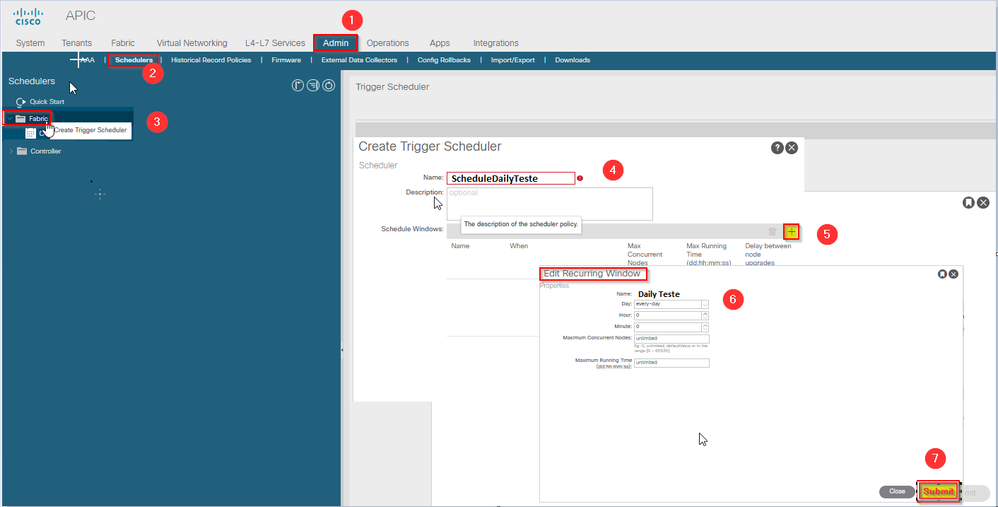Viewport: 998px width, 507px height.
Task: Click the Delay between node upgrades header
Action: point(768,254)
